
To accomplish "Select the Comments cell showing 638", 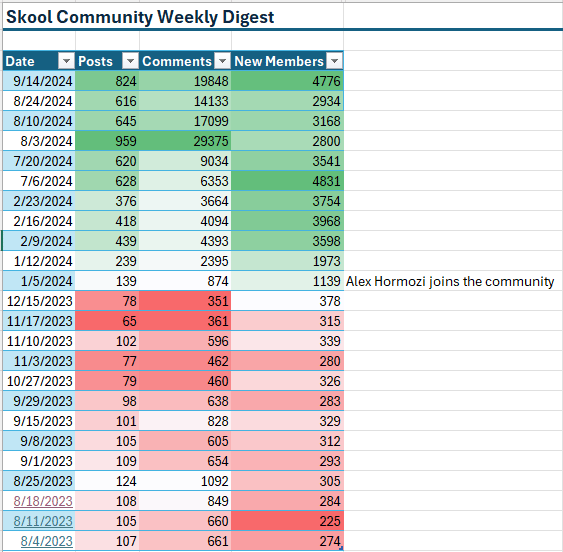I will coord(185,401).
